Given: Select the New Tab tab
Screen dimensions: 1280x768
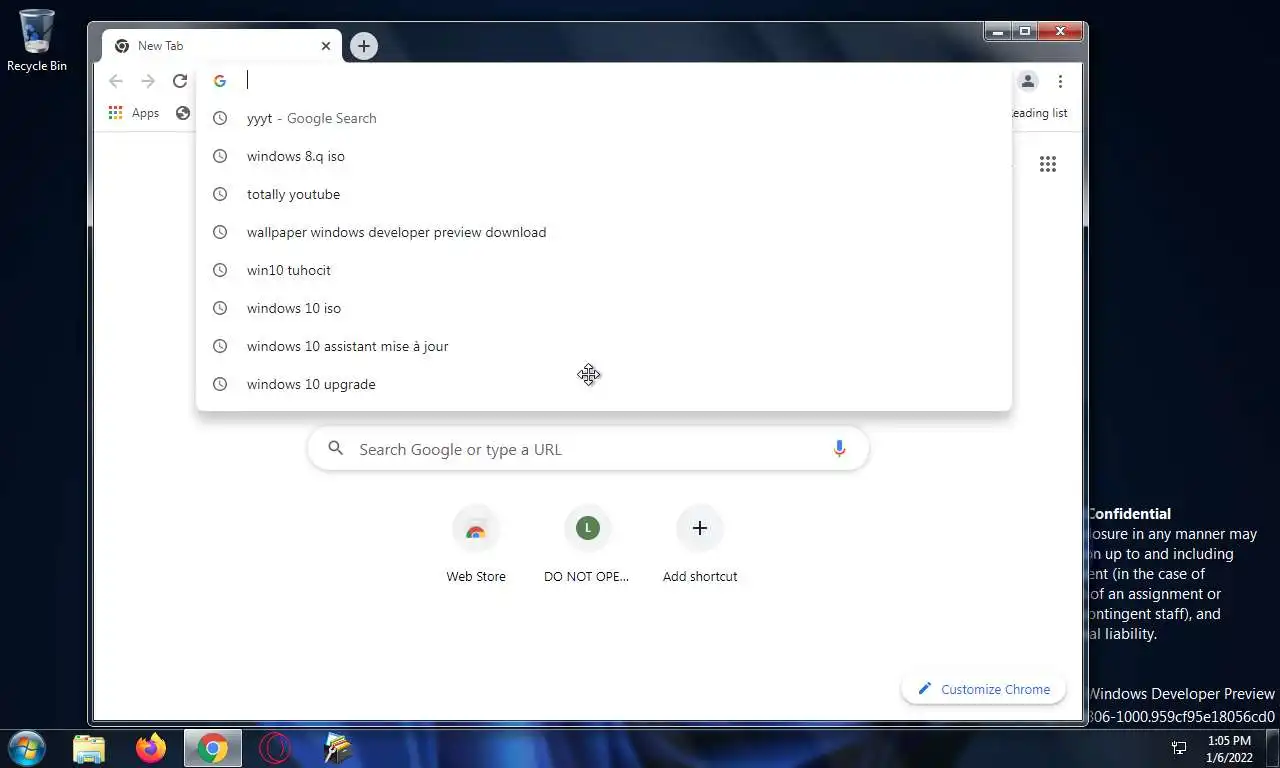Looking at the screenshot, I should tap(222, 46).
